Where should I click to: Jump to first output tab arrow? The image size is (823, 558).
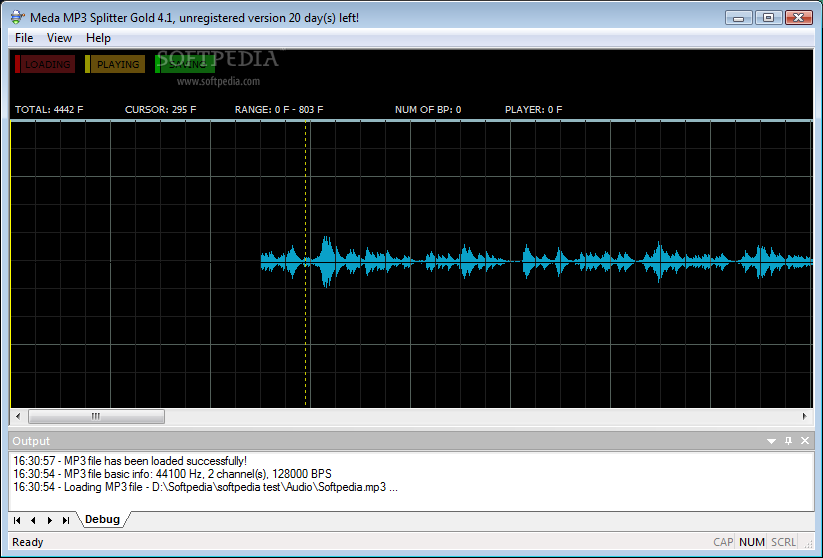tap(17, 520)
